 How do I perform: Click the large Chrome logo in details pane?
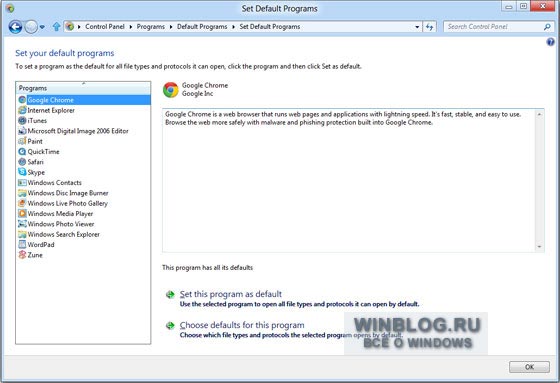pyautogui.click(x=171, y=90)
